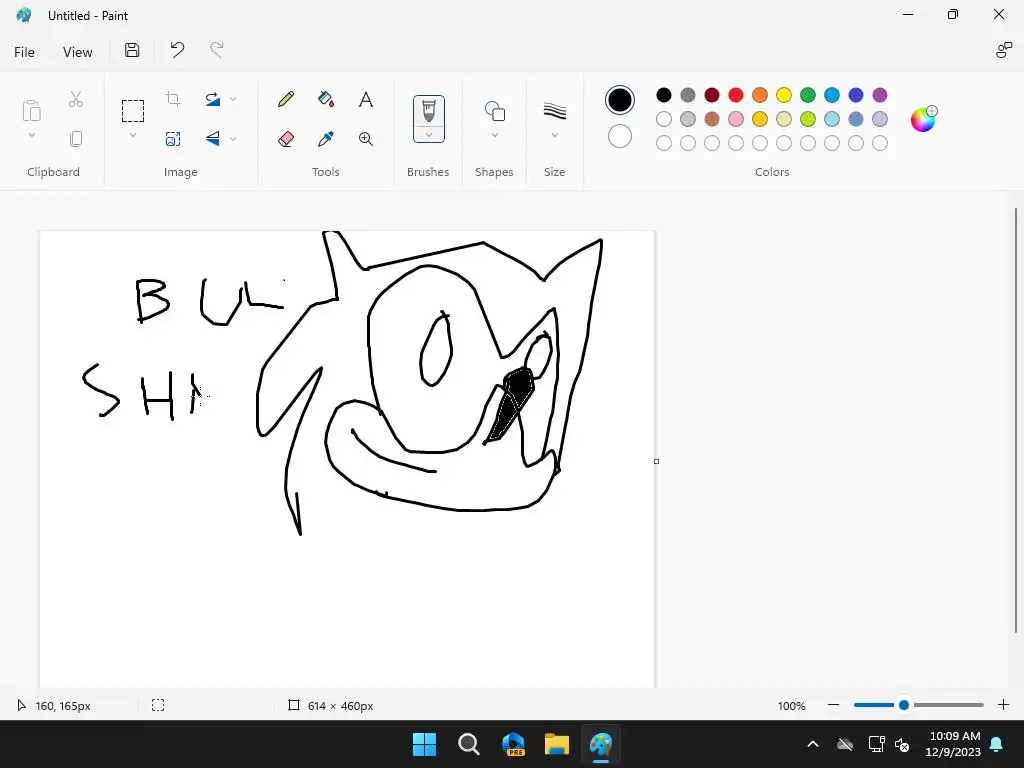Pick the purple color swatch
This screenshot has height=768, width=1024.
click(x=880, y=95)
